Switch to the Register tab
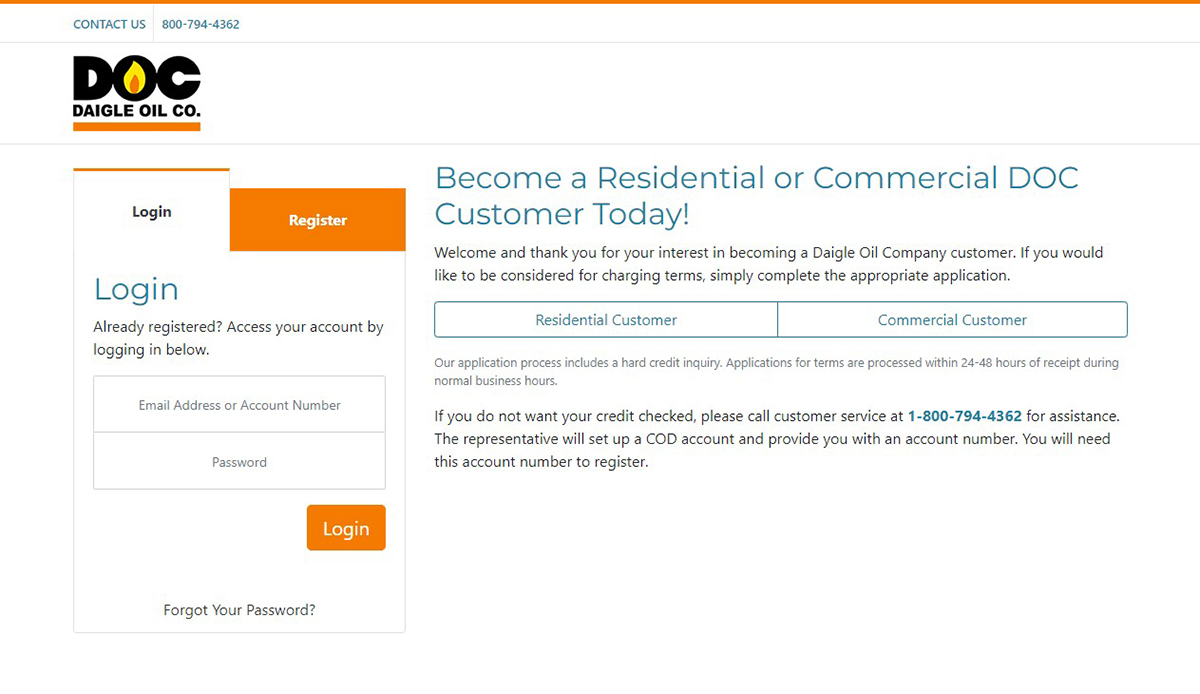Screen dimensions: 1200x694 click(318, 220)
